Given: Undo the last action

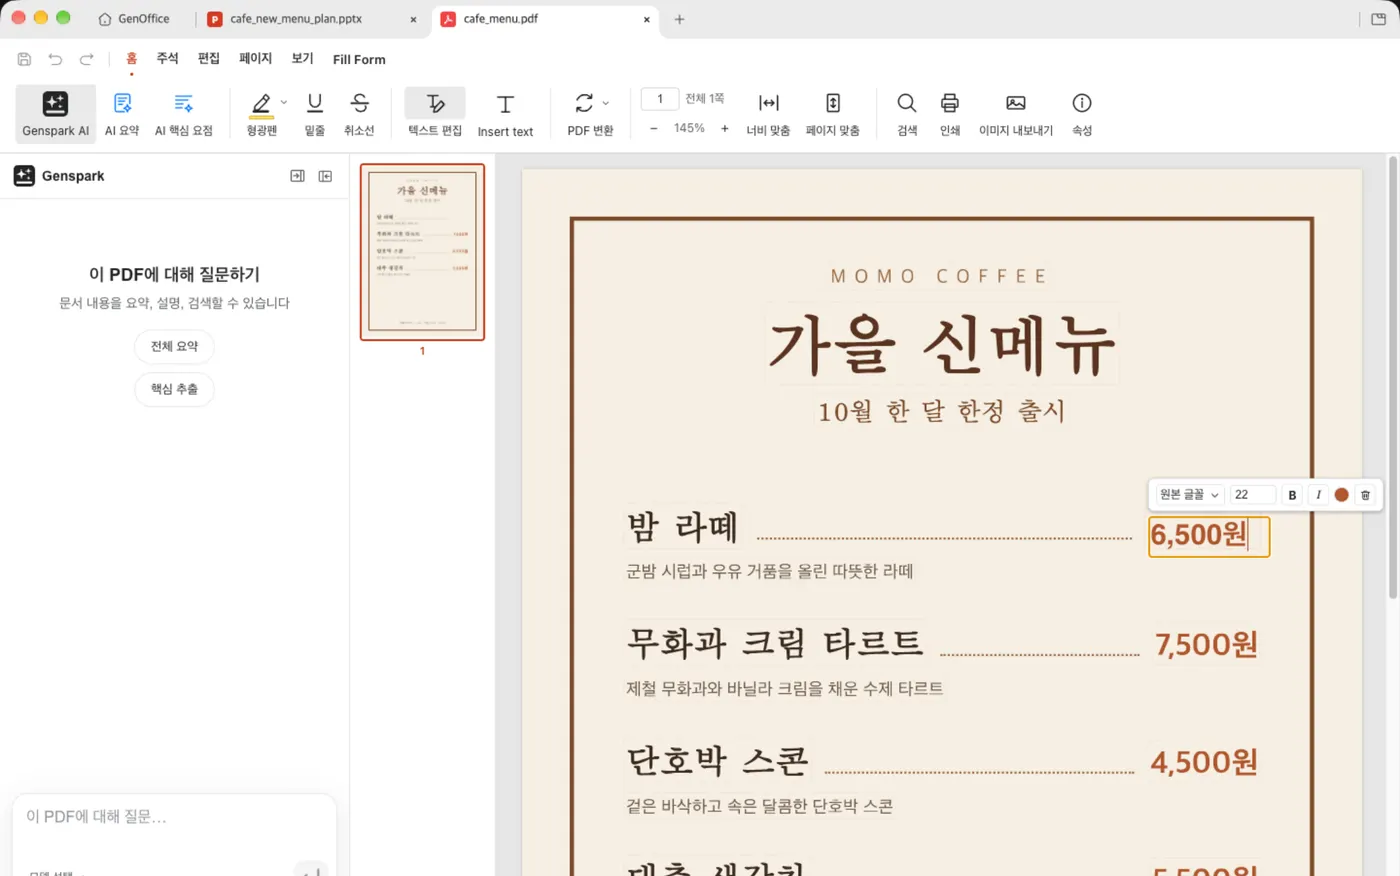Looking at the screenshot, I should (55, 59).
